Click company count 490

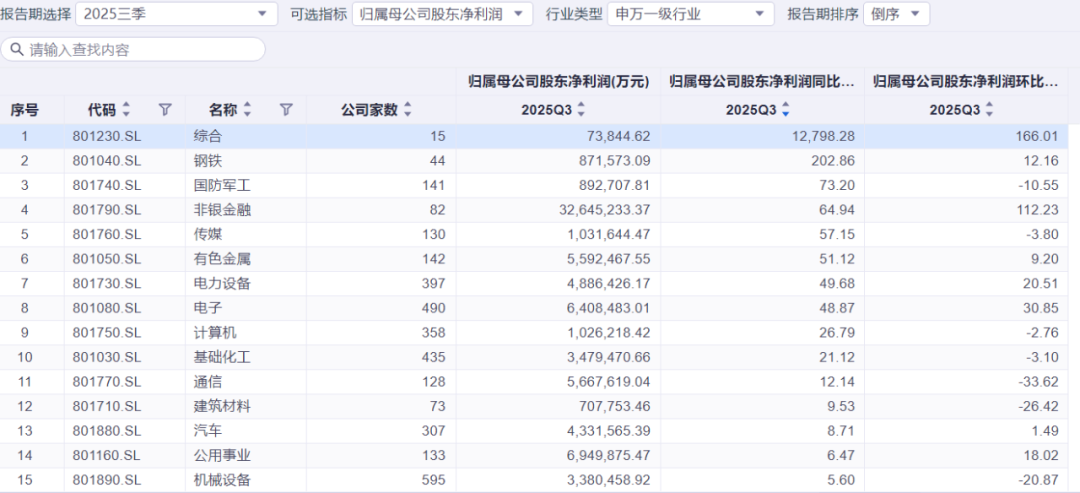point(434,308)
